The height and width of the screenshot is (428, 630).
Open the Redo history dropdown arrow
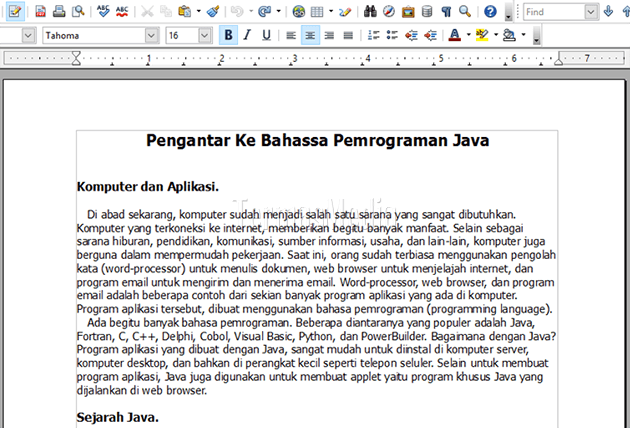coord(278,12)
